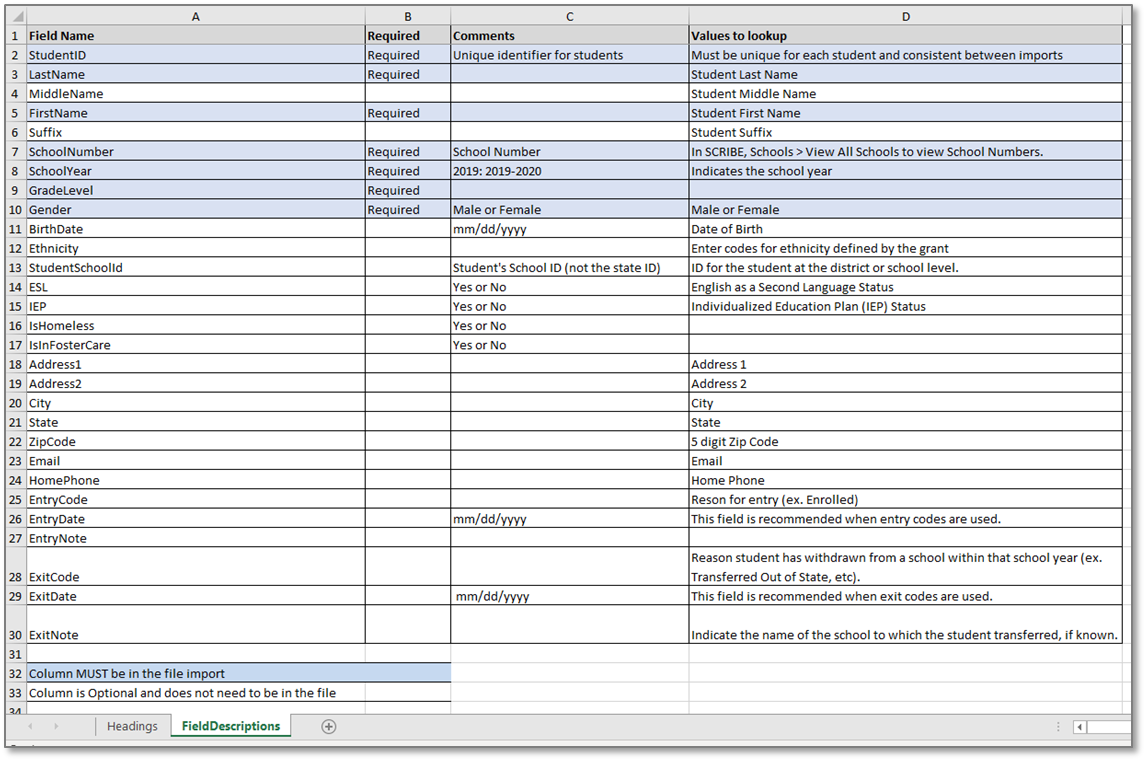Click 'English as a Second Language Status' cell
The width and height of the screenshot is (1146, 761).
click(906, 287)
